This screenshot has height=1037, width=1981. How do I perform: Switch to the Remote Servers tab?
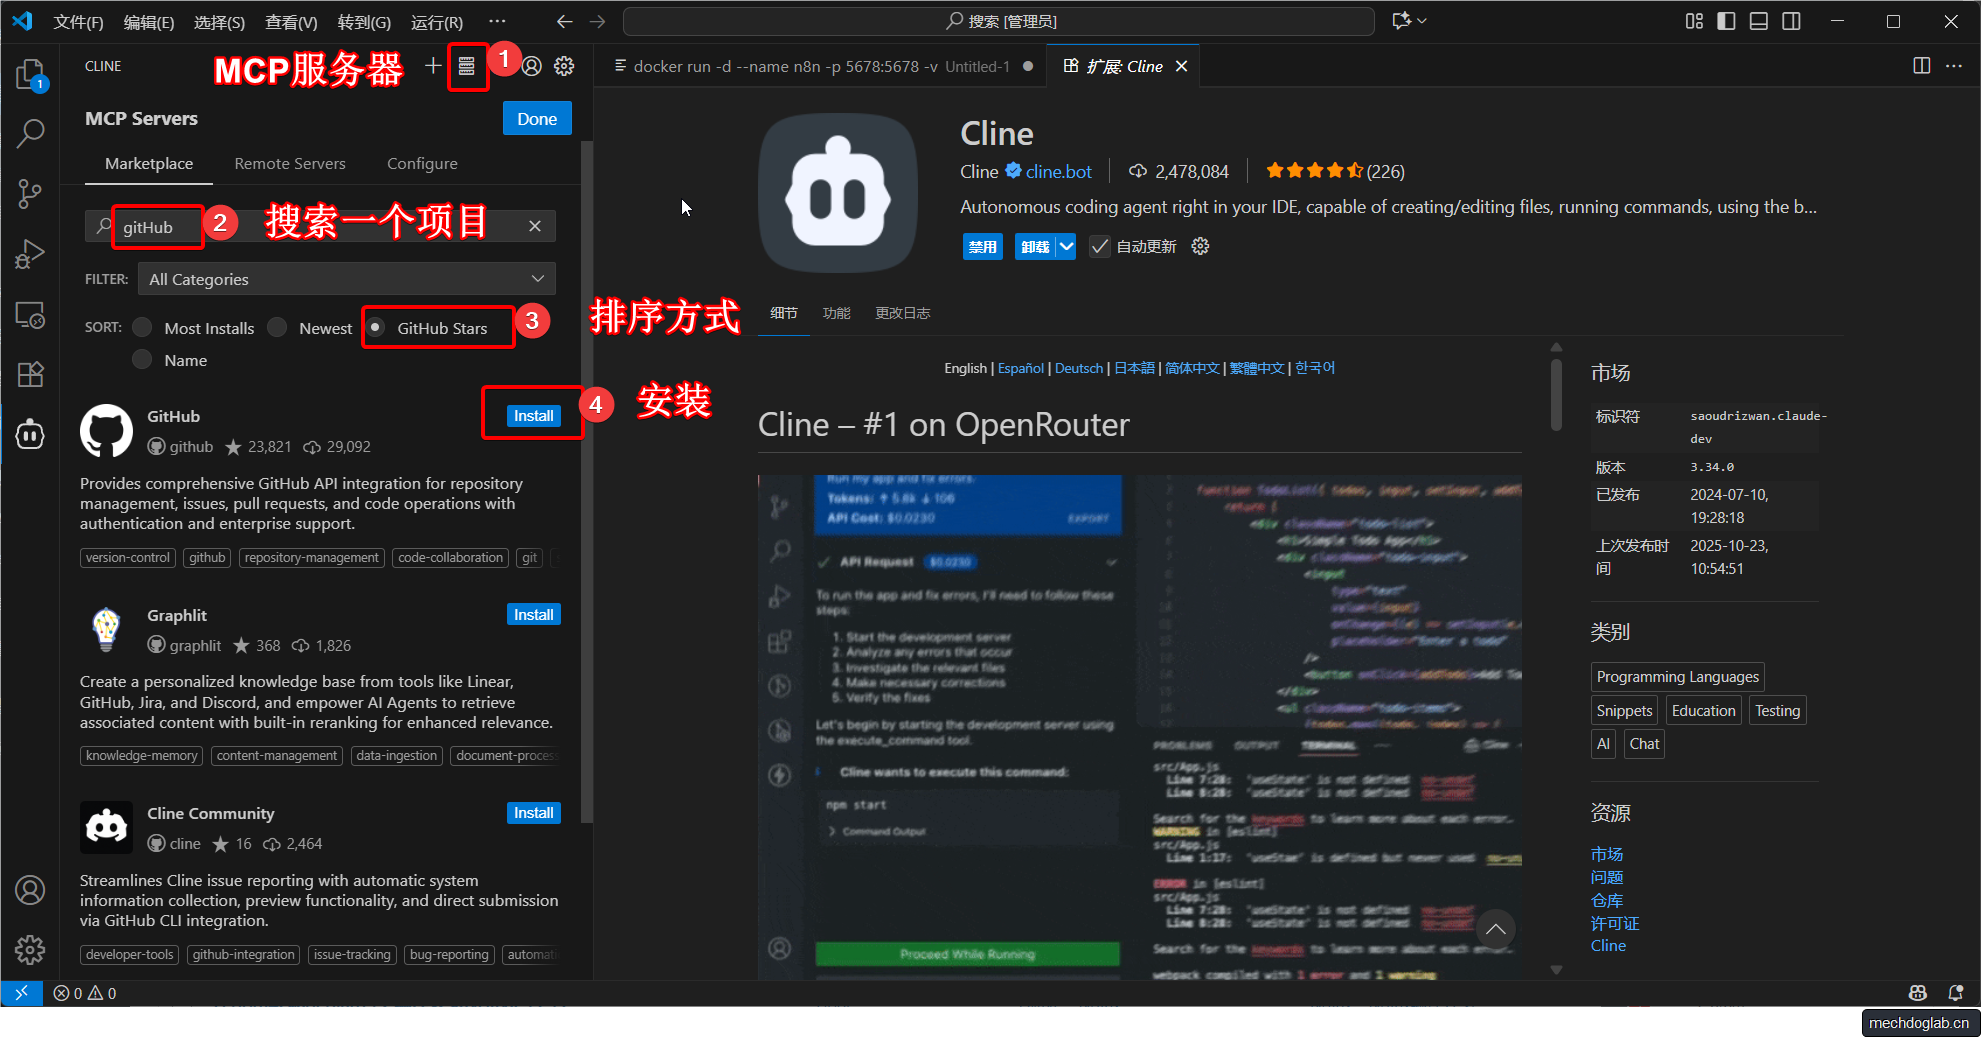click(290, 164)
